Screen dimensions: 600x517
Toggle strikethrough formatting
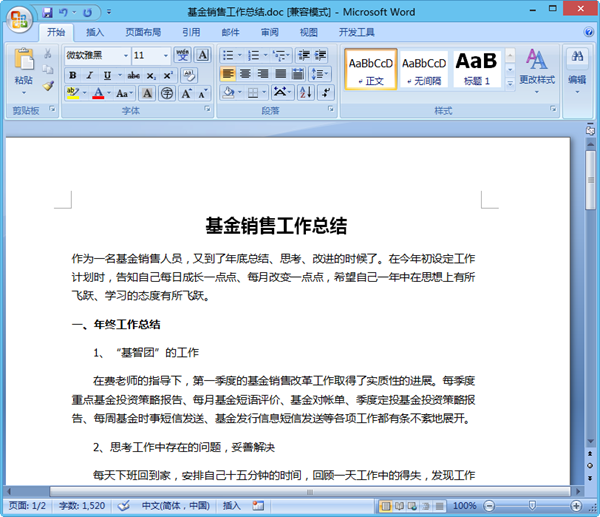pyautogui.click(x=134, y=75)
